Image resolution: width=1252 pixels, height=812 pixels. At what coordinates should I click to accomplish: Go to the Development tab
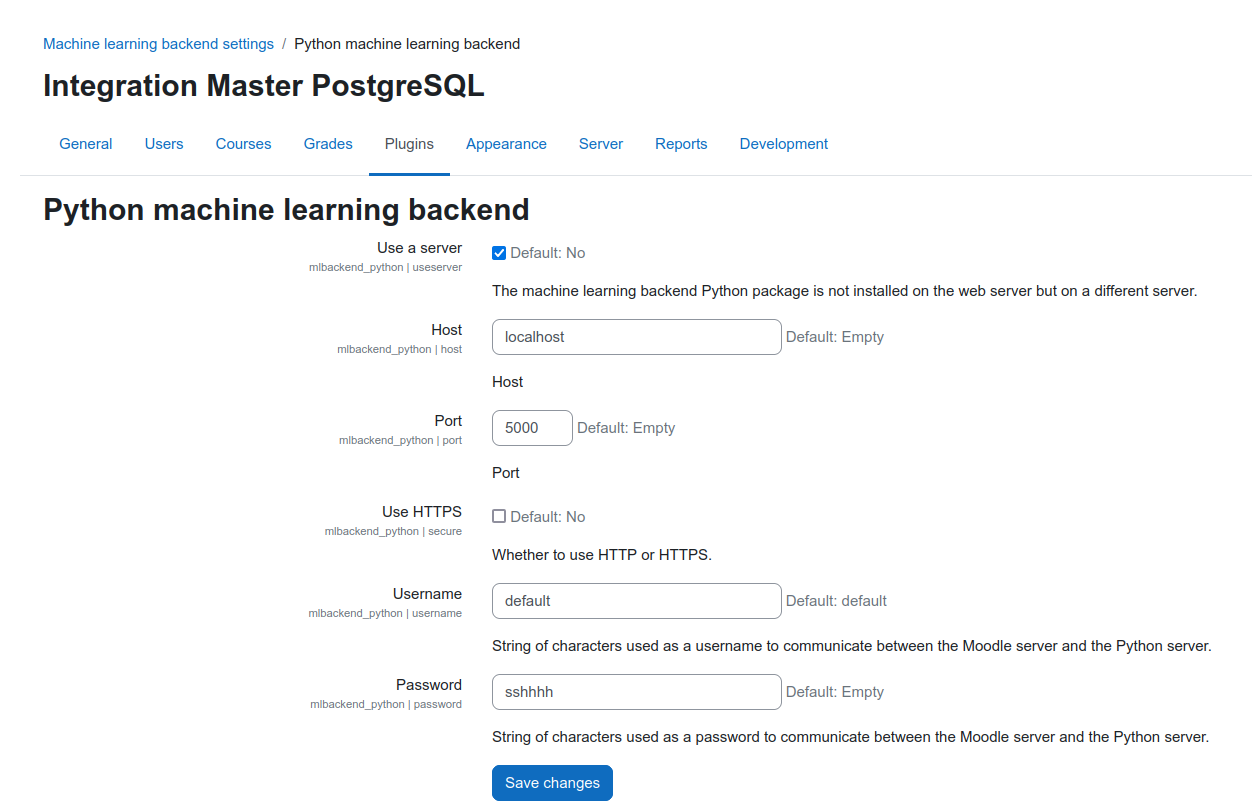pos(784,144)
